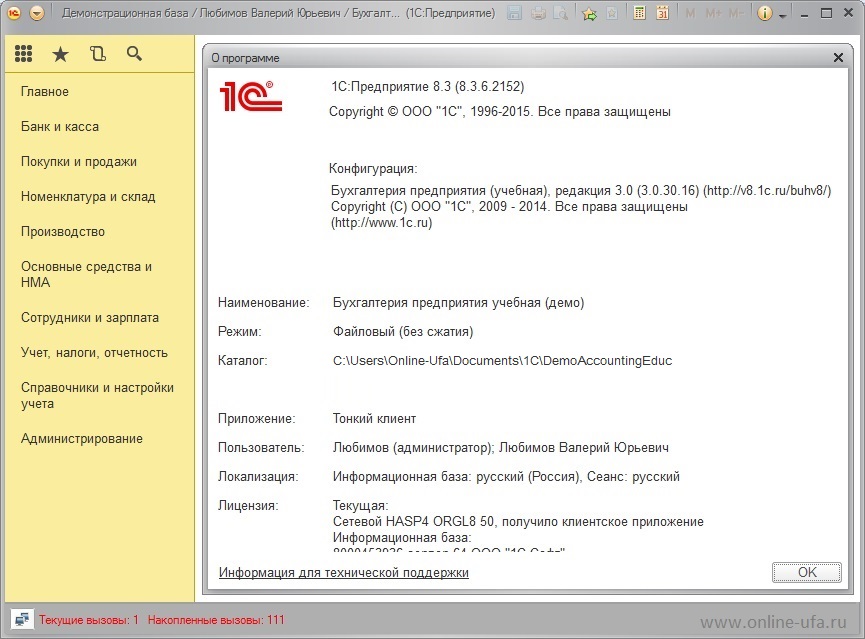Click the text (http://www.1c.ru)
This screenshot has height=639, width=865.
pyautogui.click(x=381, y=222)
